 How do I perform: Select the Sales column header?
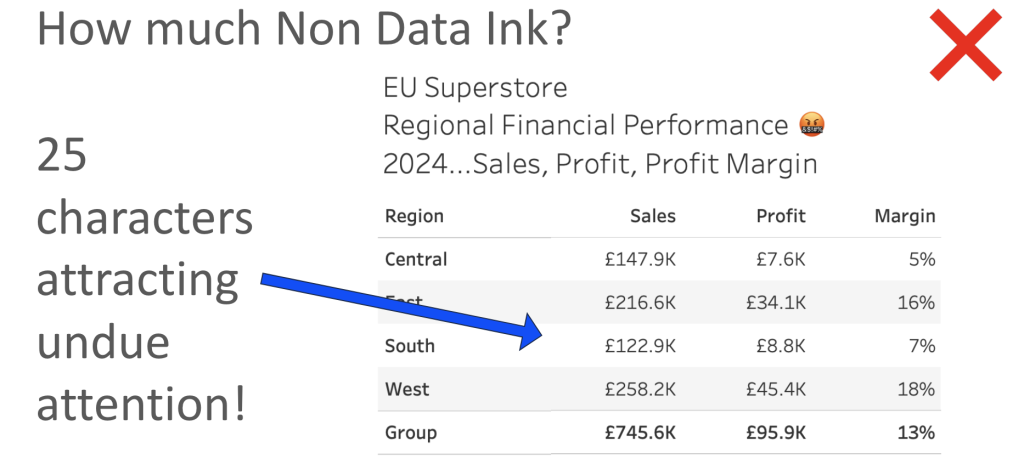pyautogui.click(x=653, y=216)
